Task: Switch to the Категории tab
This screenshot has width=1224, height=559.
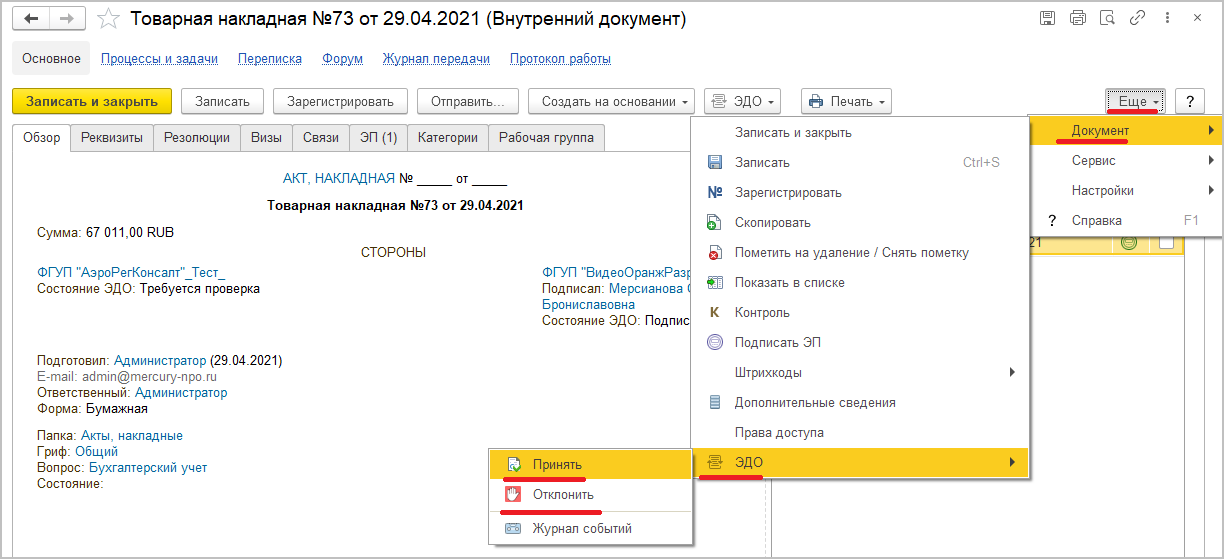Action: pyautogui.click(x=448, y=138)
